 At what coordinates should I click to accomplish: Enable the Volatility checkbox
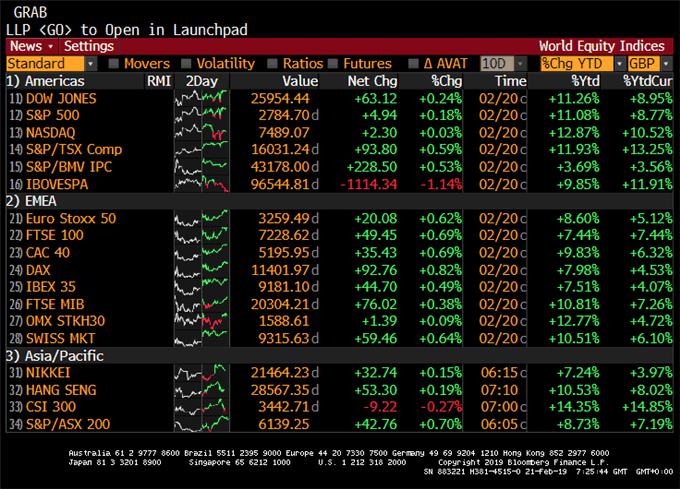coord(186,64)
